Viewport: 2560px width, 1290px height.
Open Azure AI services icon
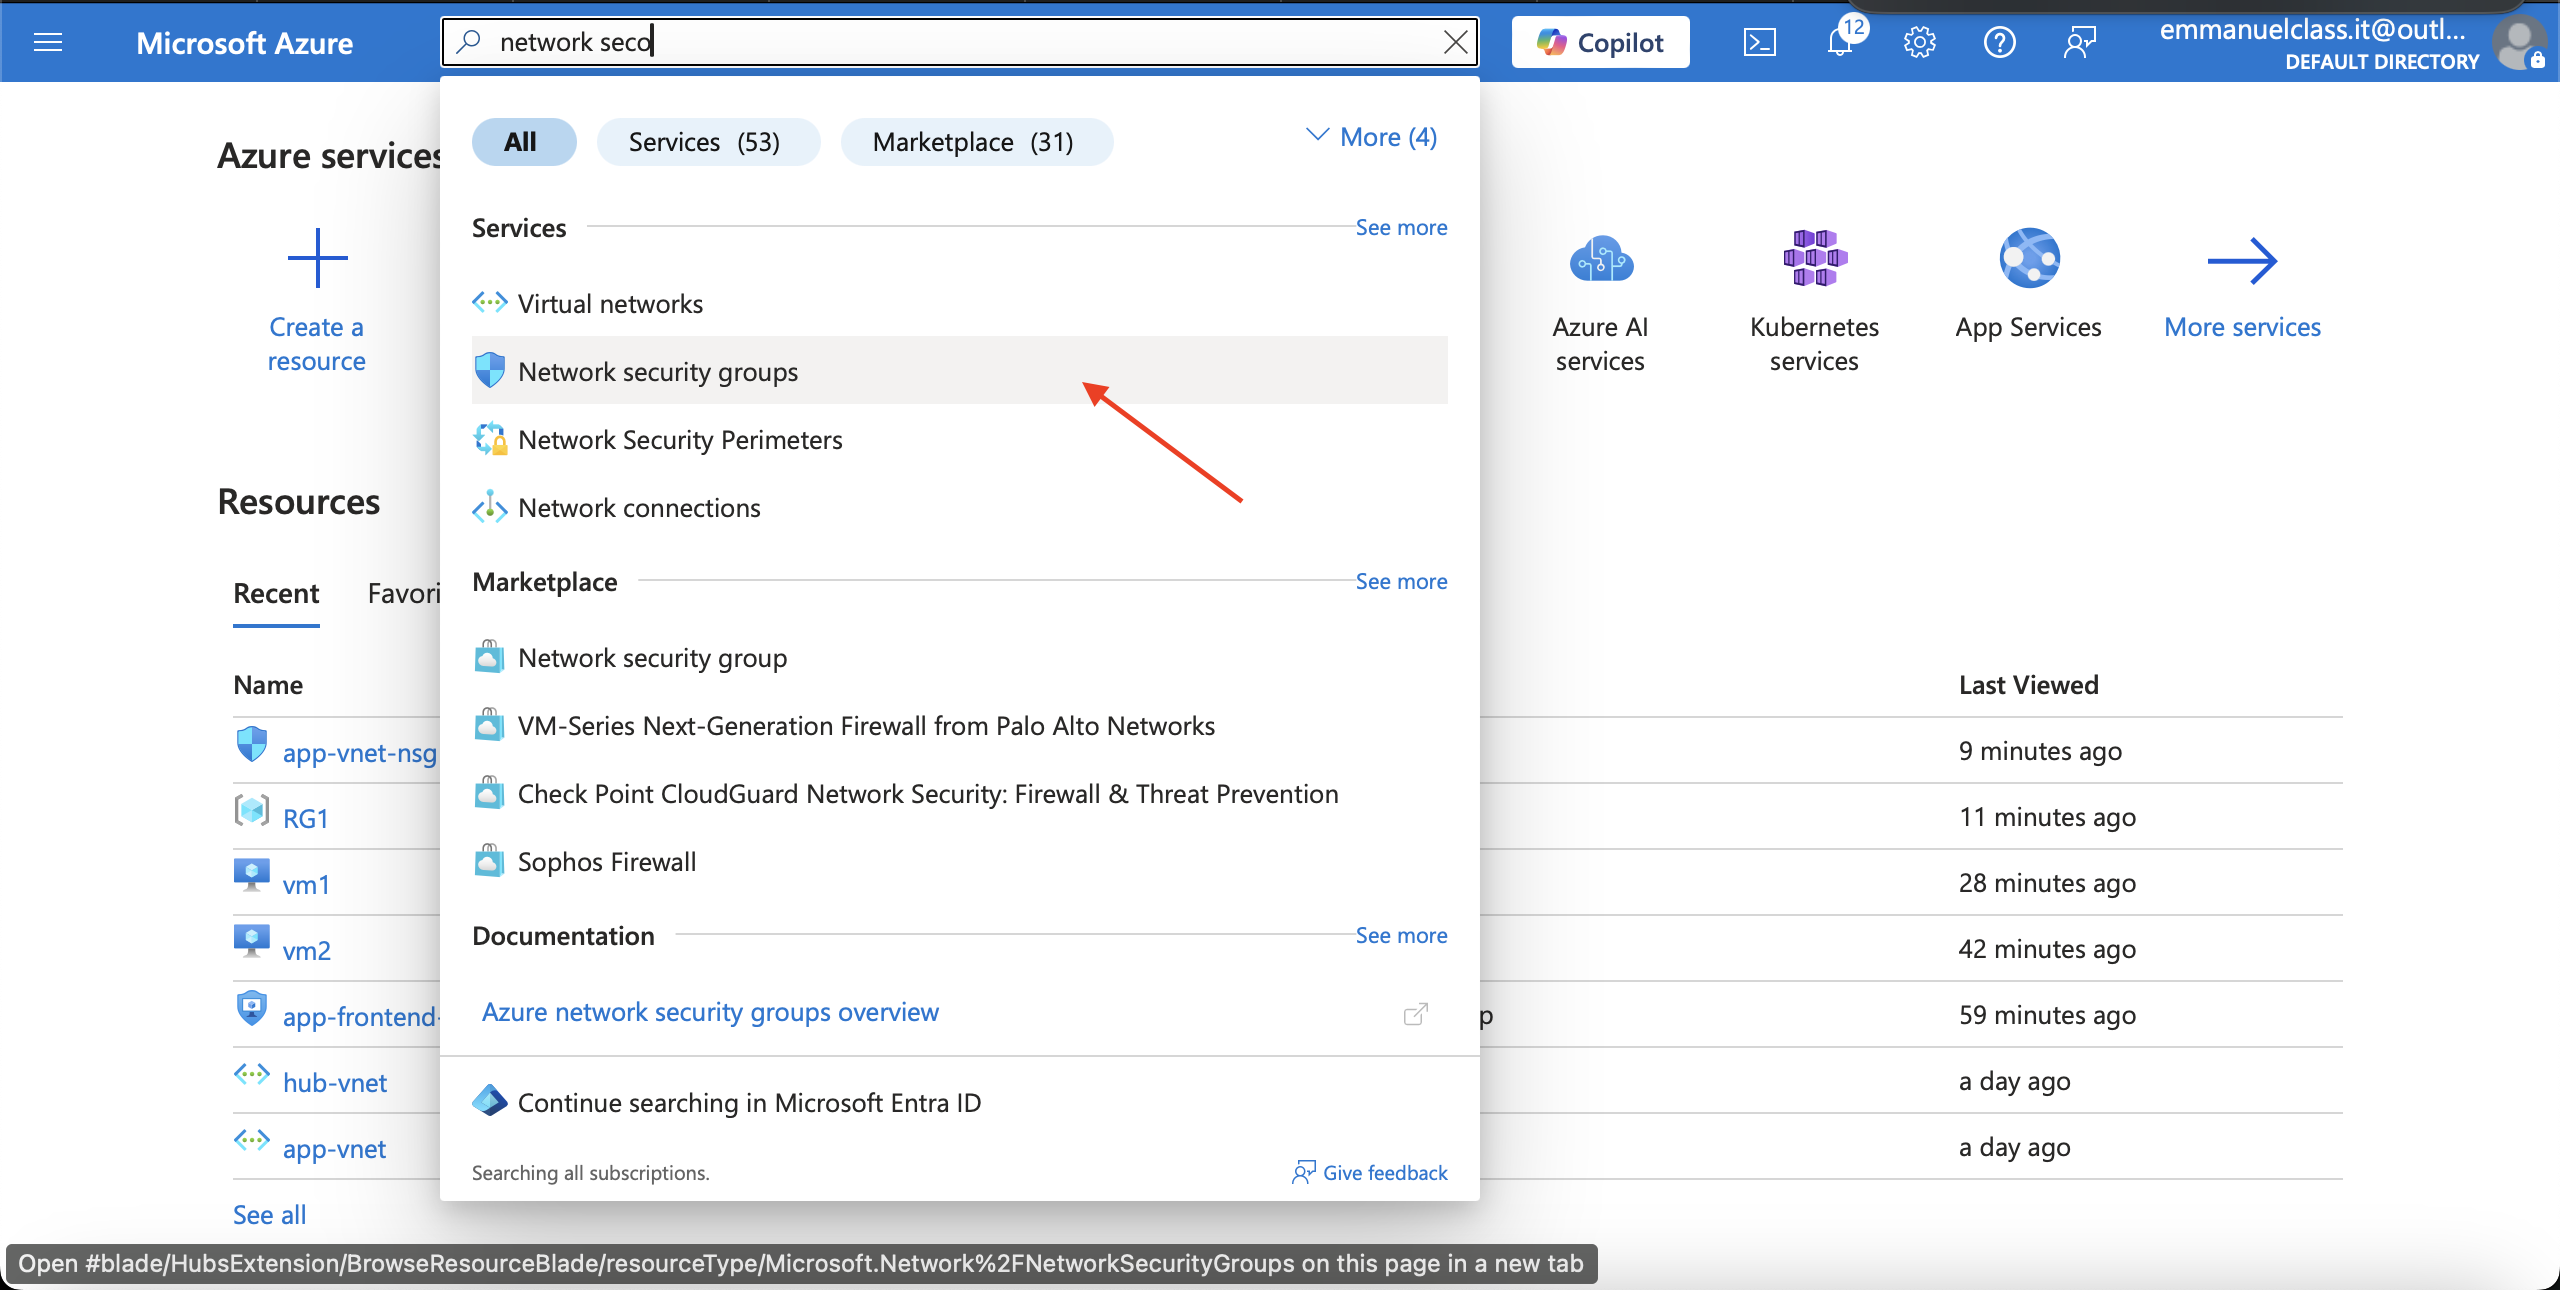(1601, 259)
